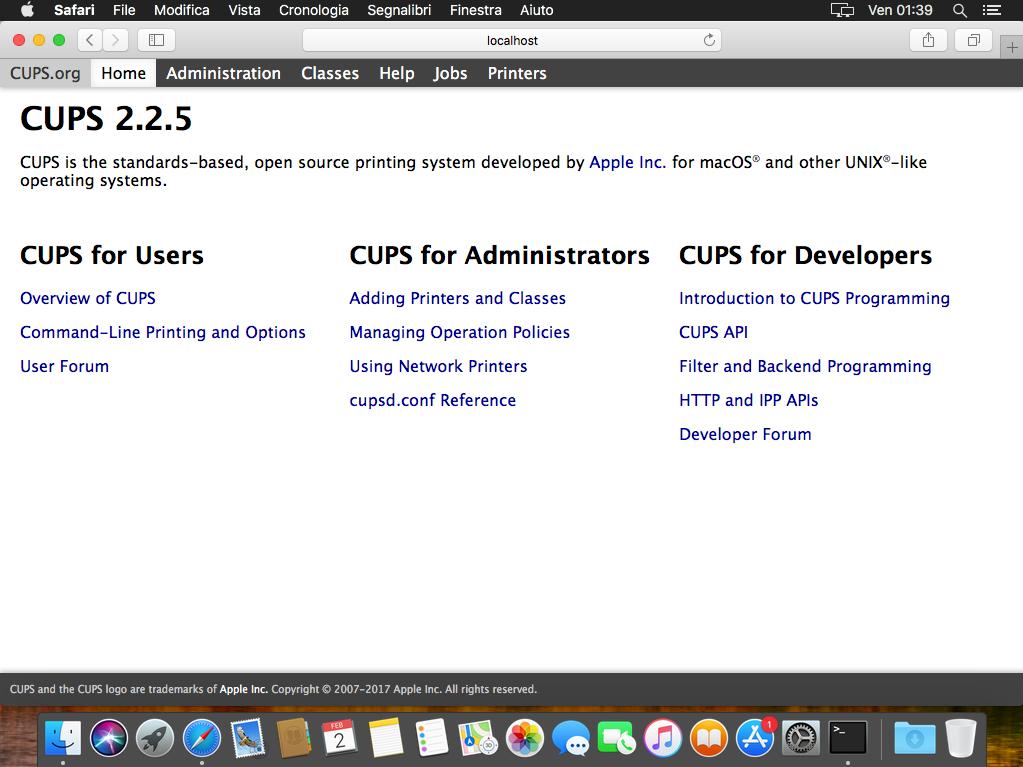Open the Downloads folder stack in the Dock
The image size is (1023, 767).
(914, 739)
